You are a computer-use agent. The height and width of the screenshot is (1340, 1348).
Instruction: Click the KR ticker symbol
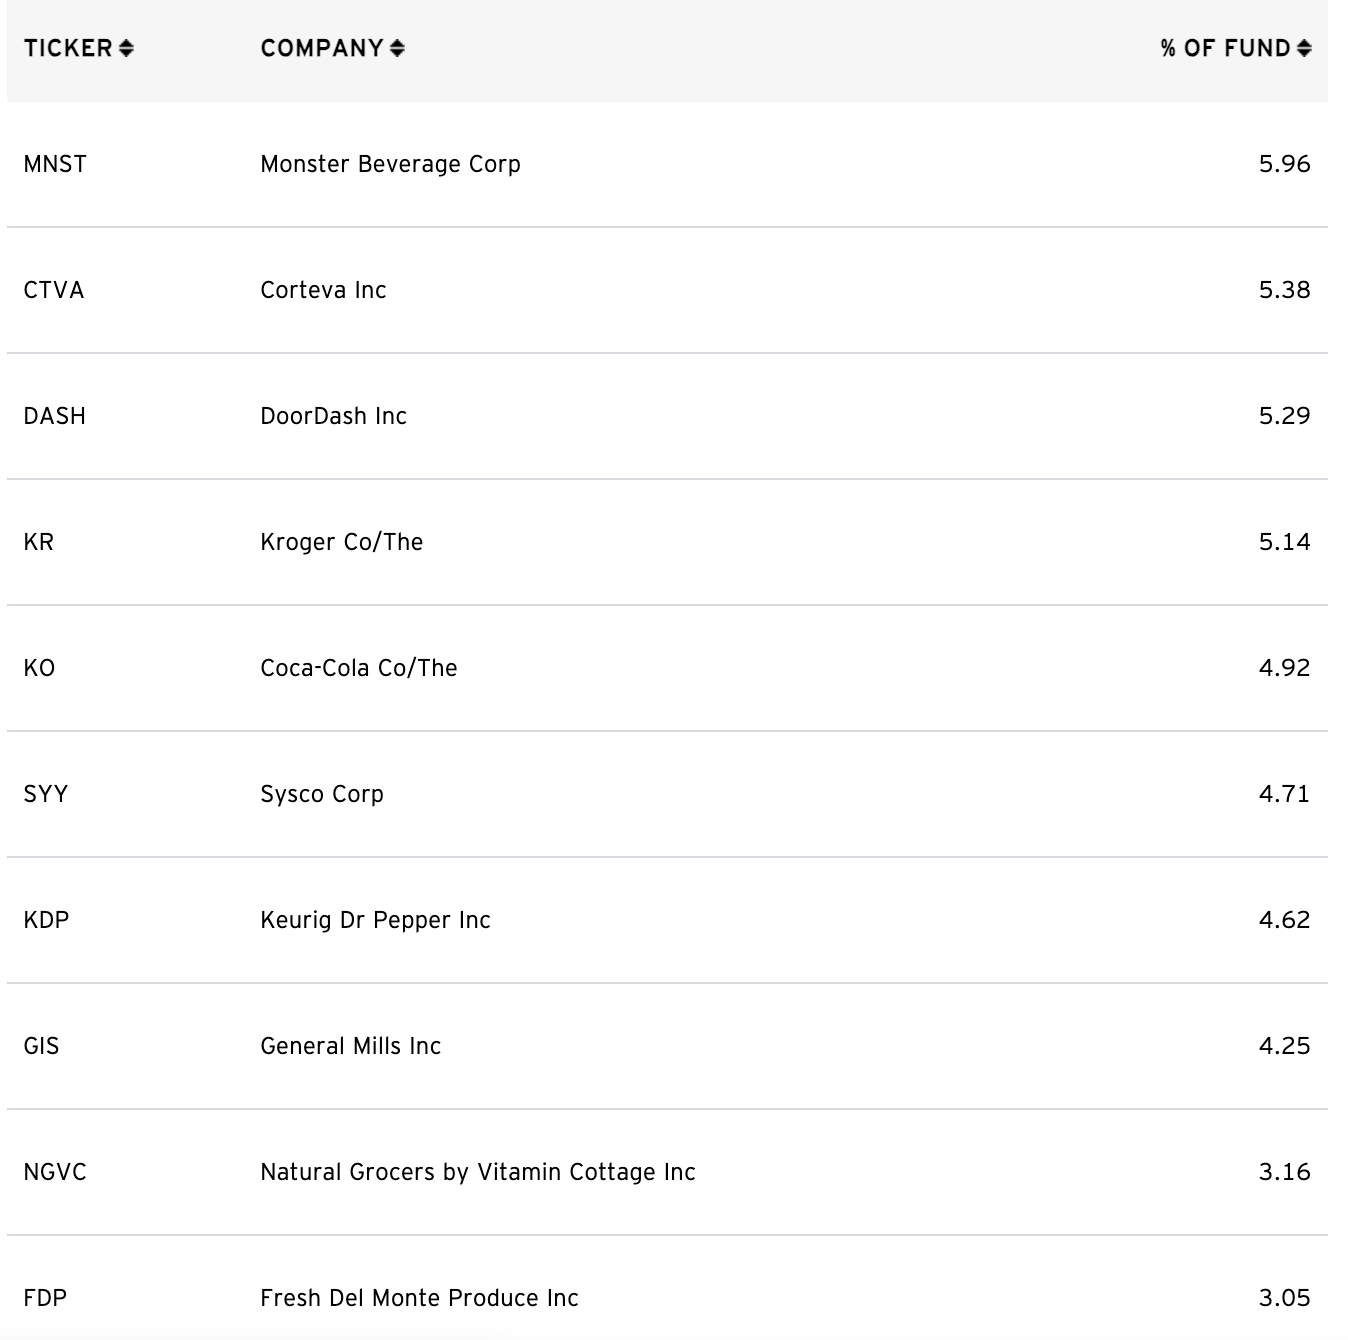pos(39,542)
